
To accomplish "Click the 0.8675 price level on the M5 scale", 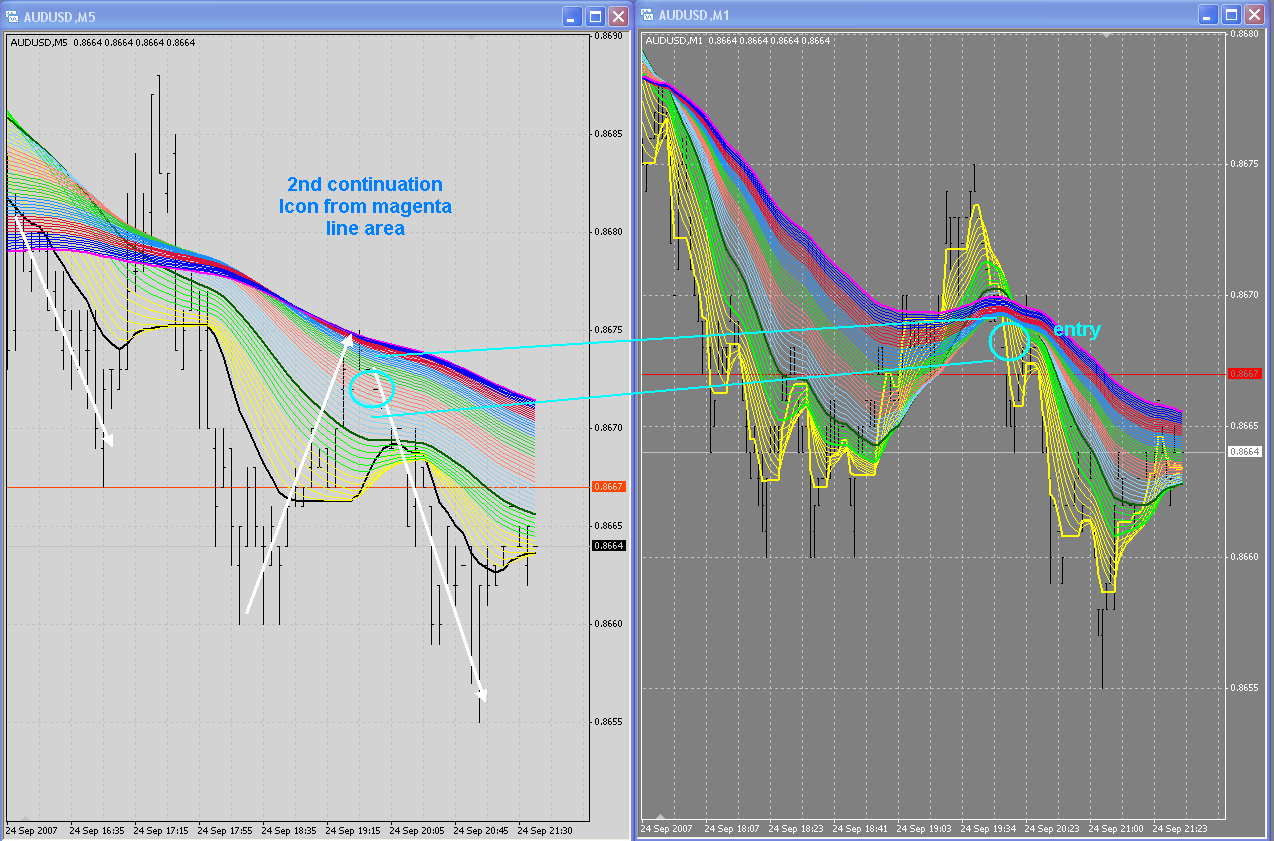I will pyautogui.click(x=608, y=330).
